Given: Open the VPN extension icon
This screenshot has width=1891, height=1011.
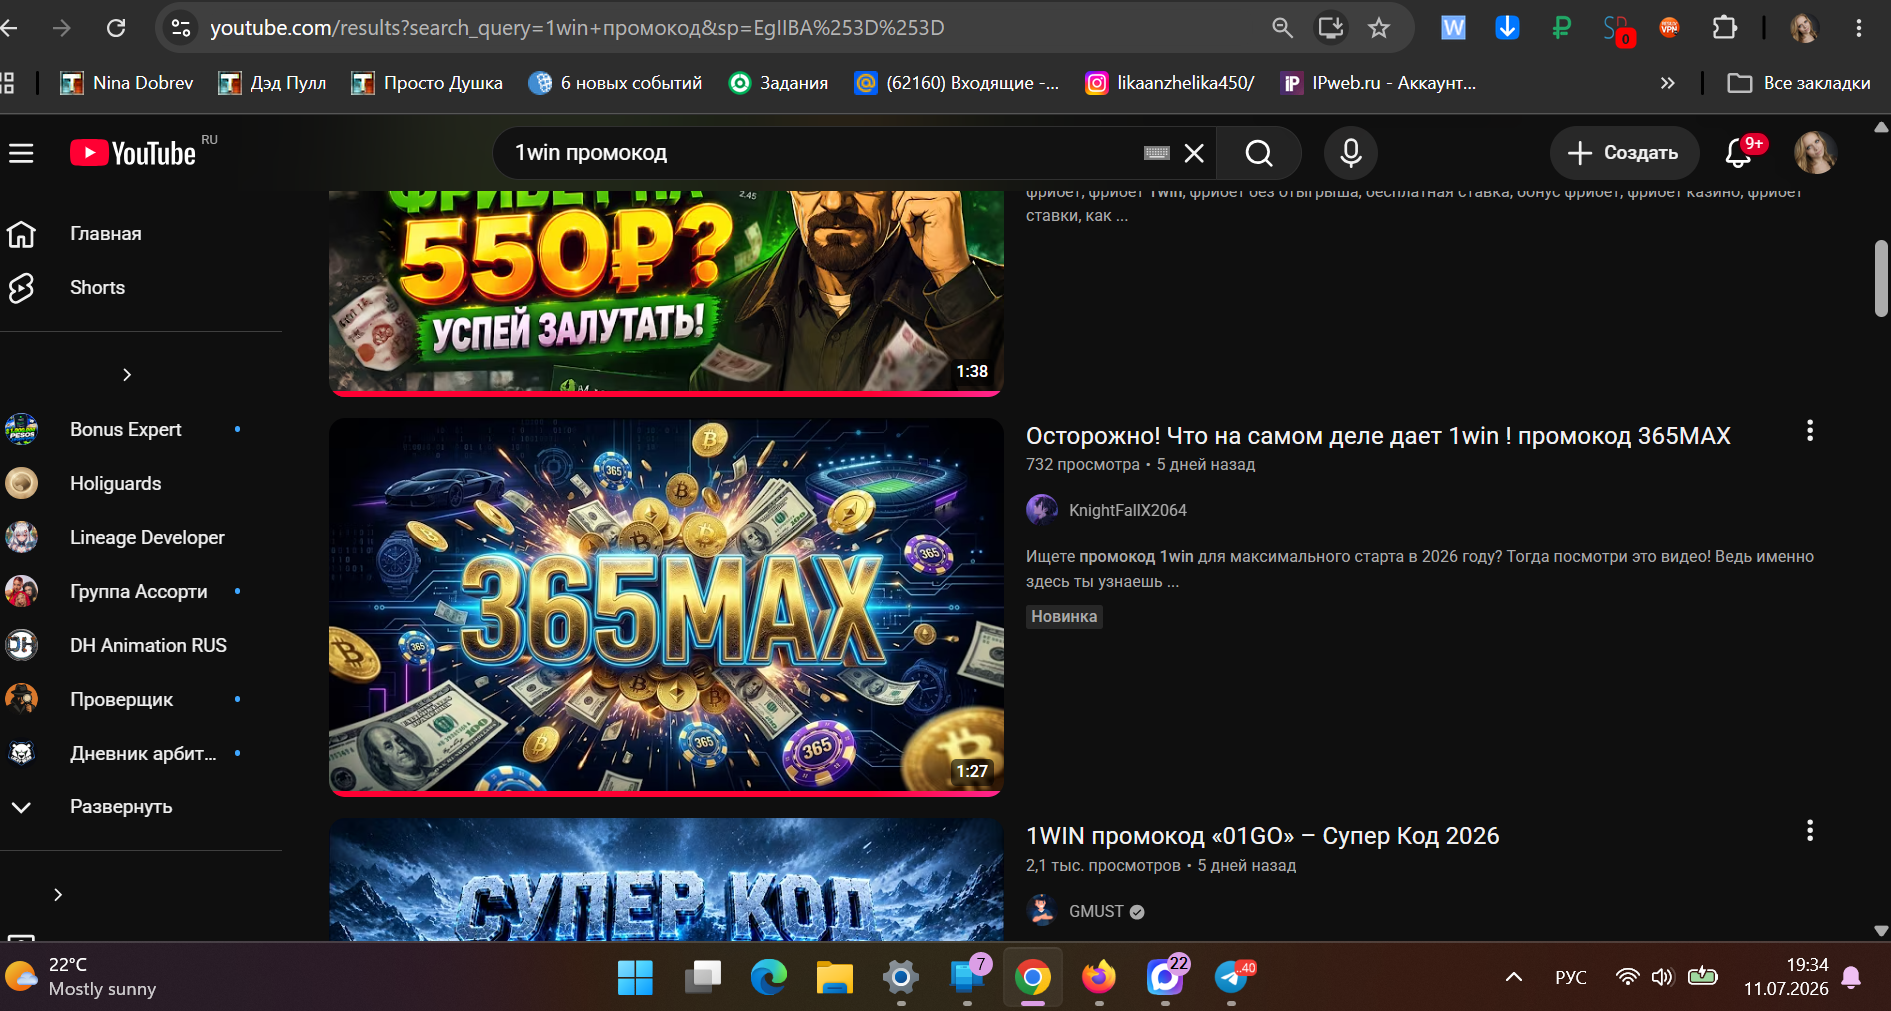Looking at the screenshot, I should 1669,28.
